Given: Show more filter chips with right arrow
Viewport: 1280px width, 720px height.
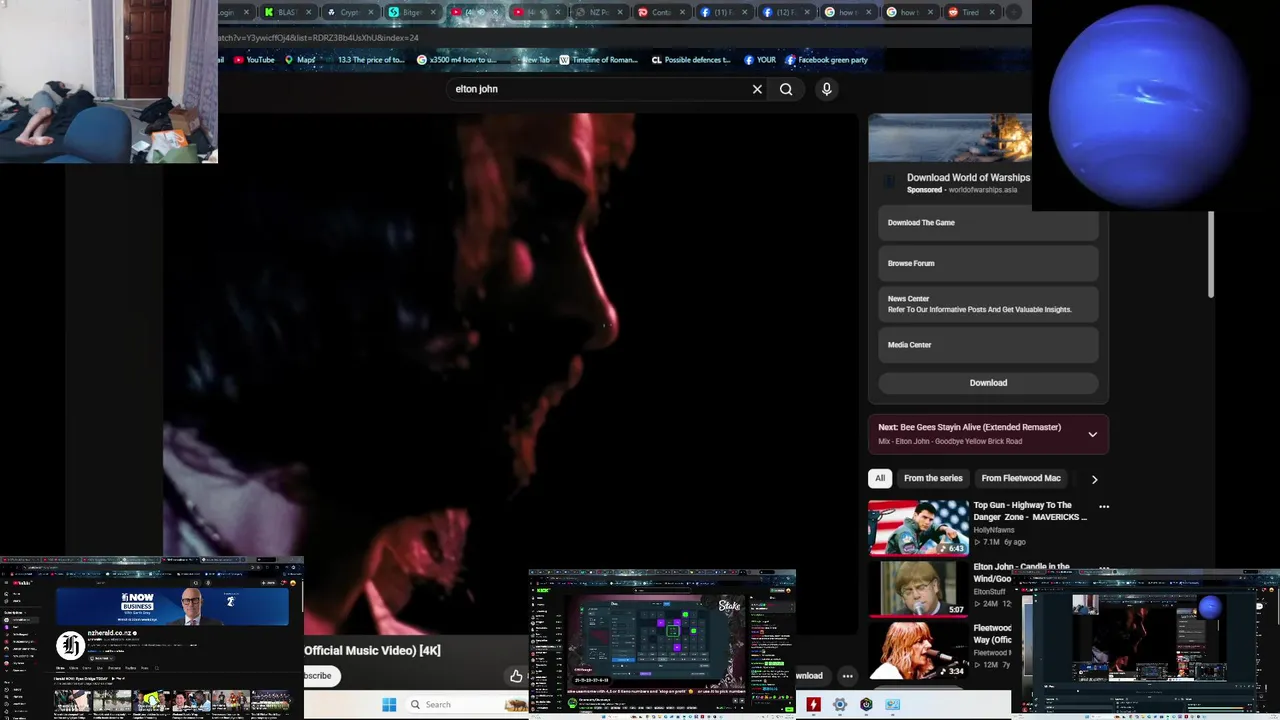Looking at the screenshot, I should (1094, 479).
